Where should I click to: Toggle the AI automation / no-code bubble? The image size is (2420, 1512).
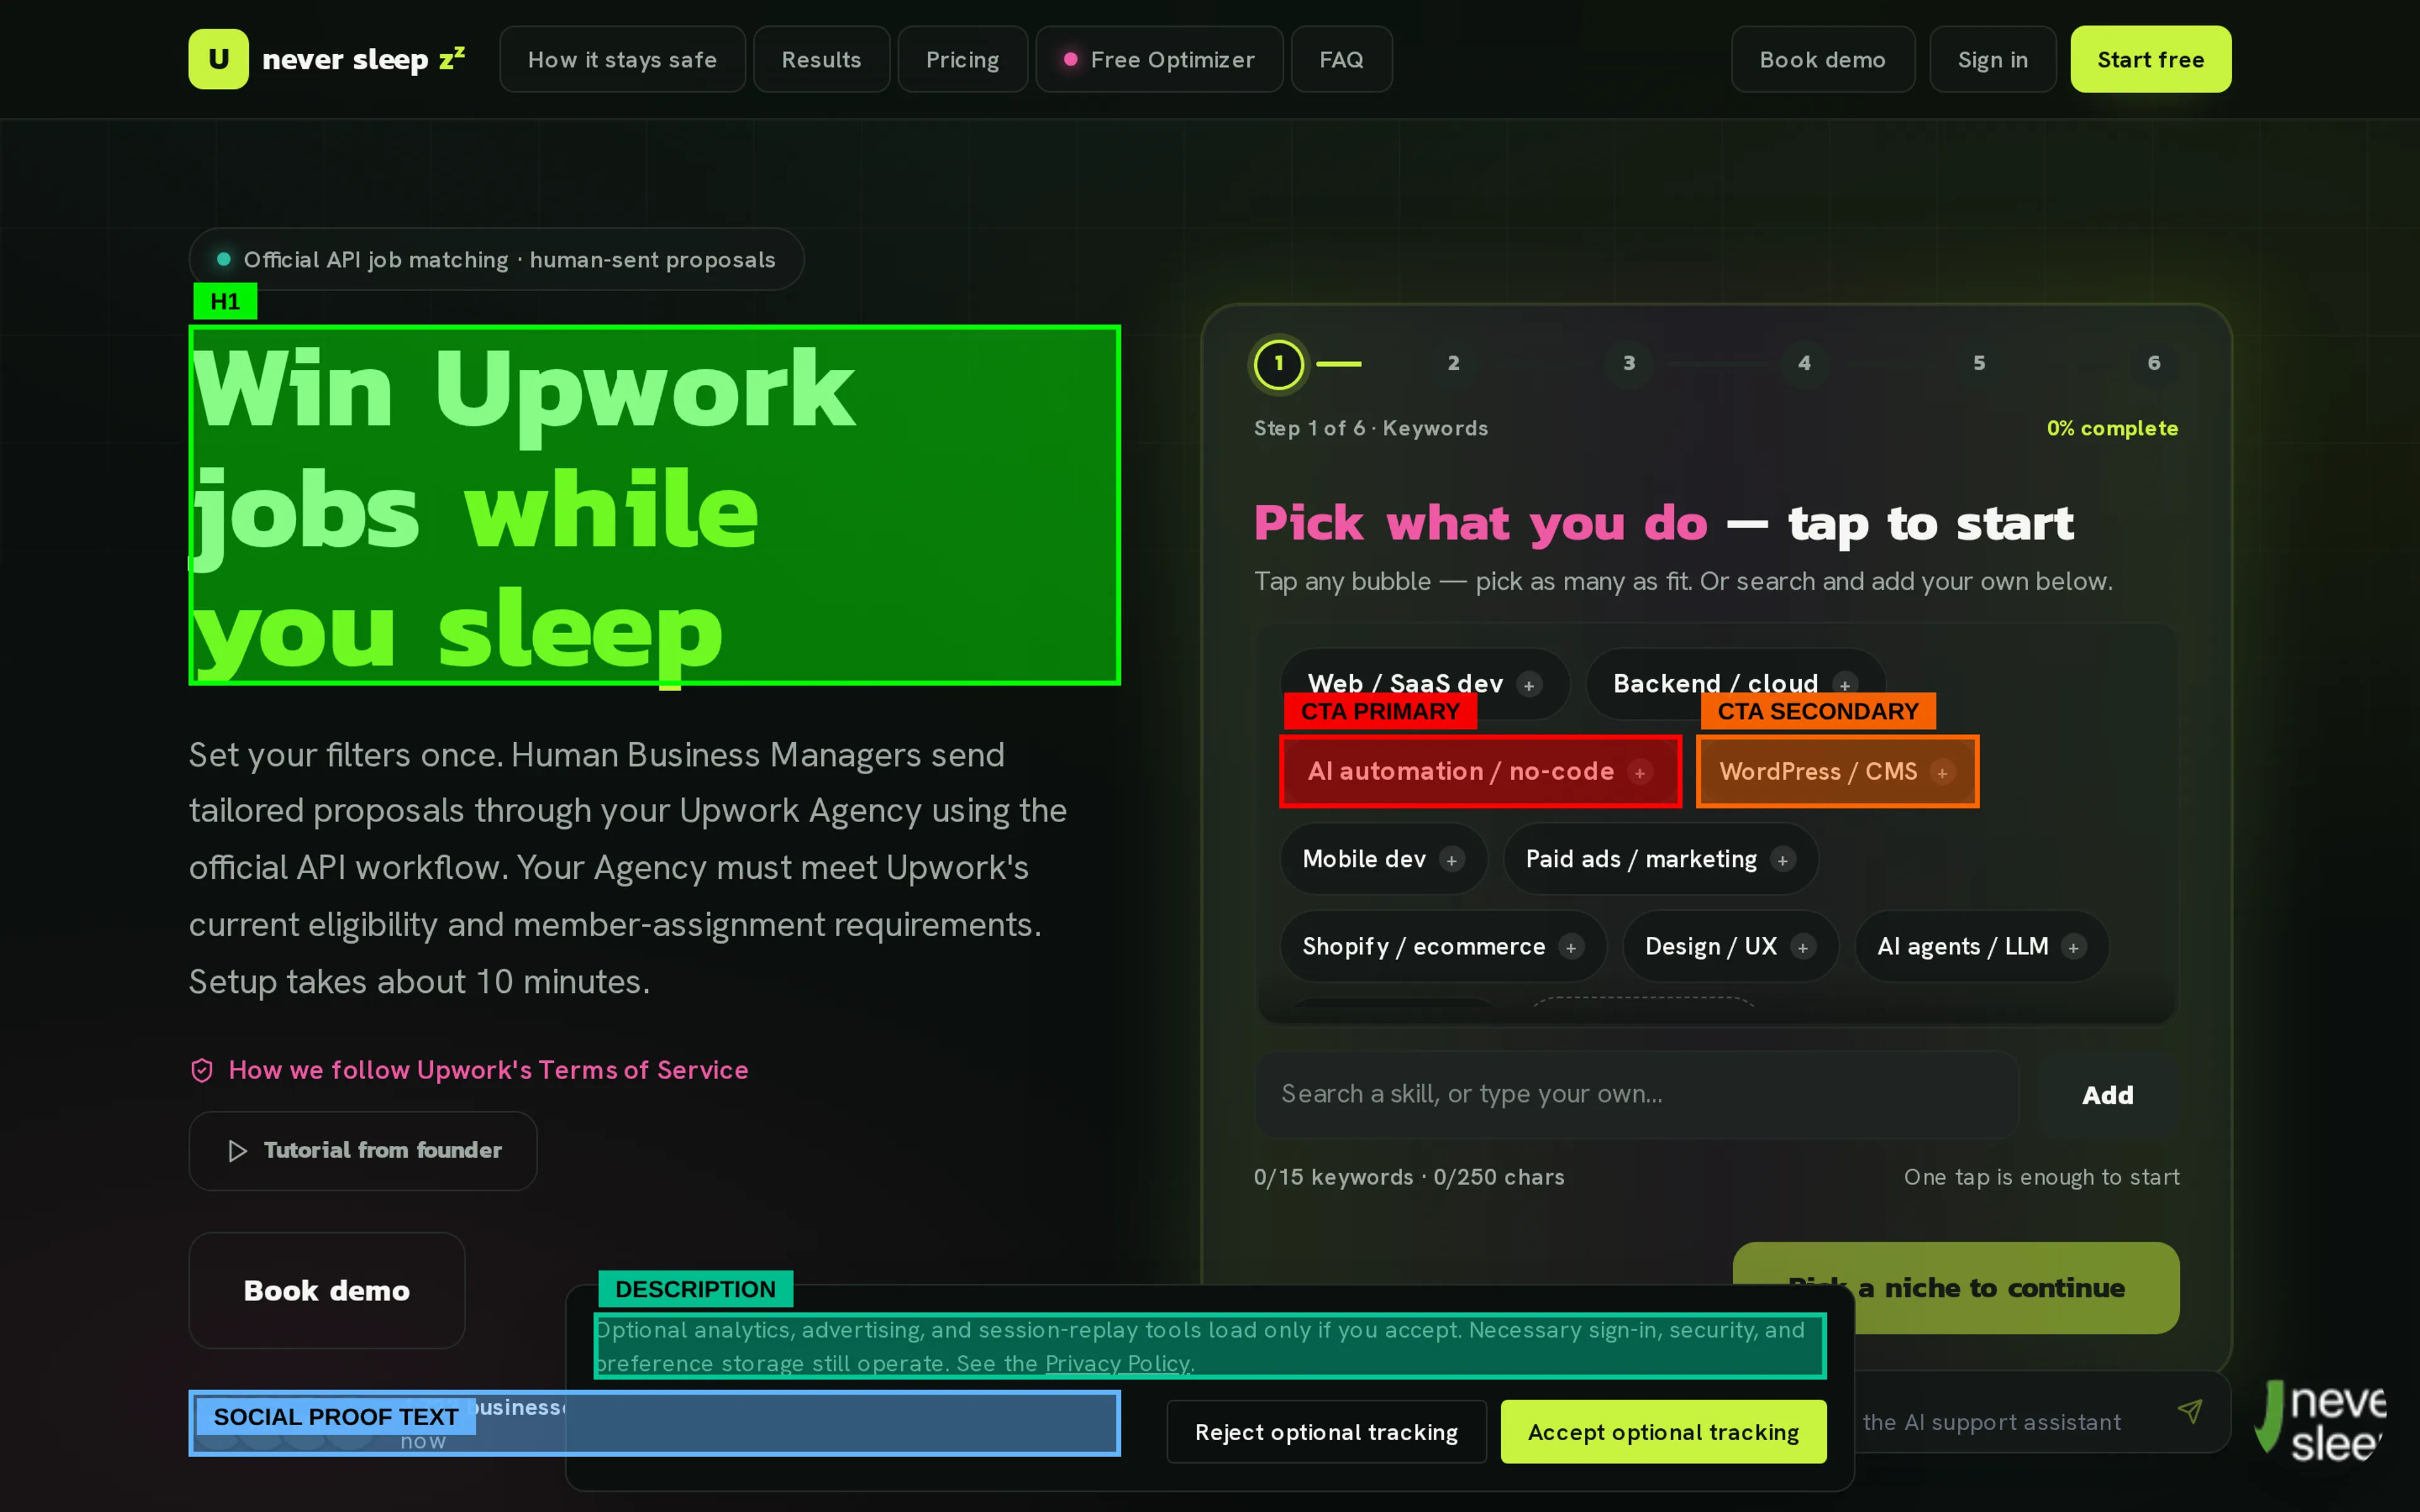click(1480, 772)
